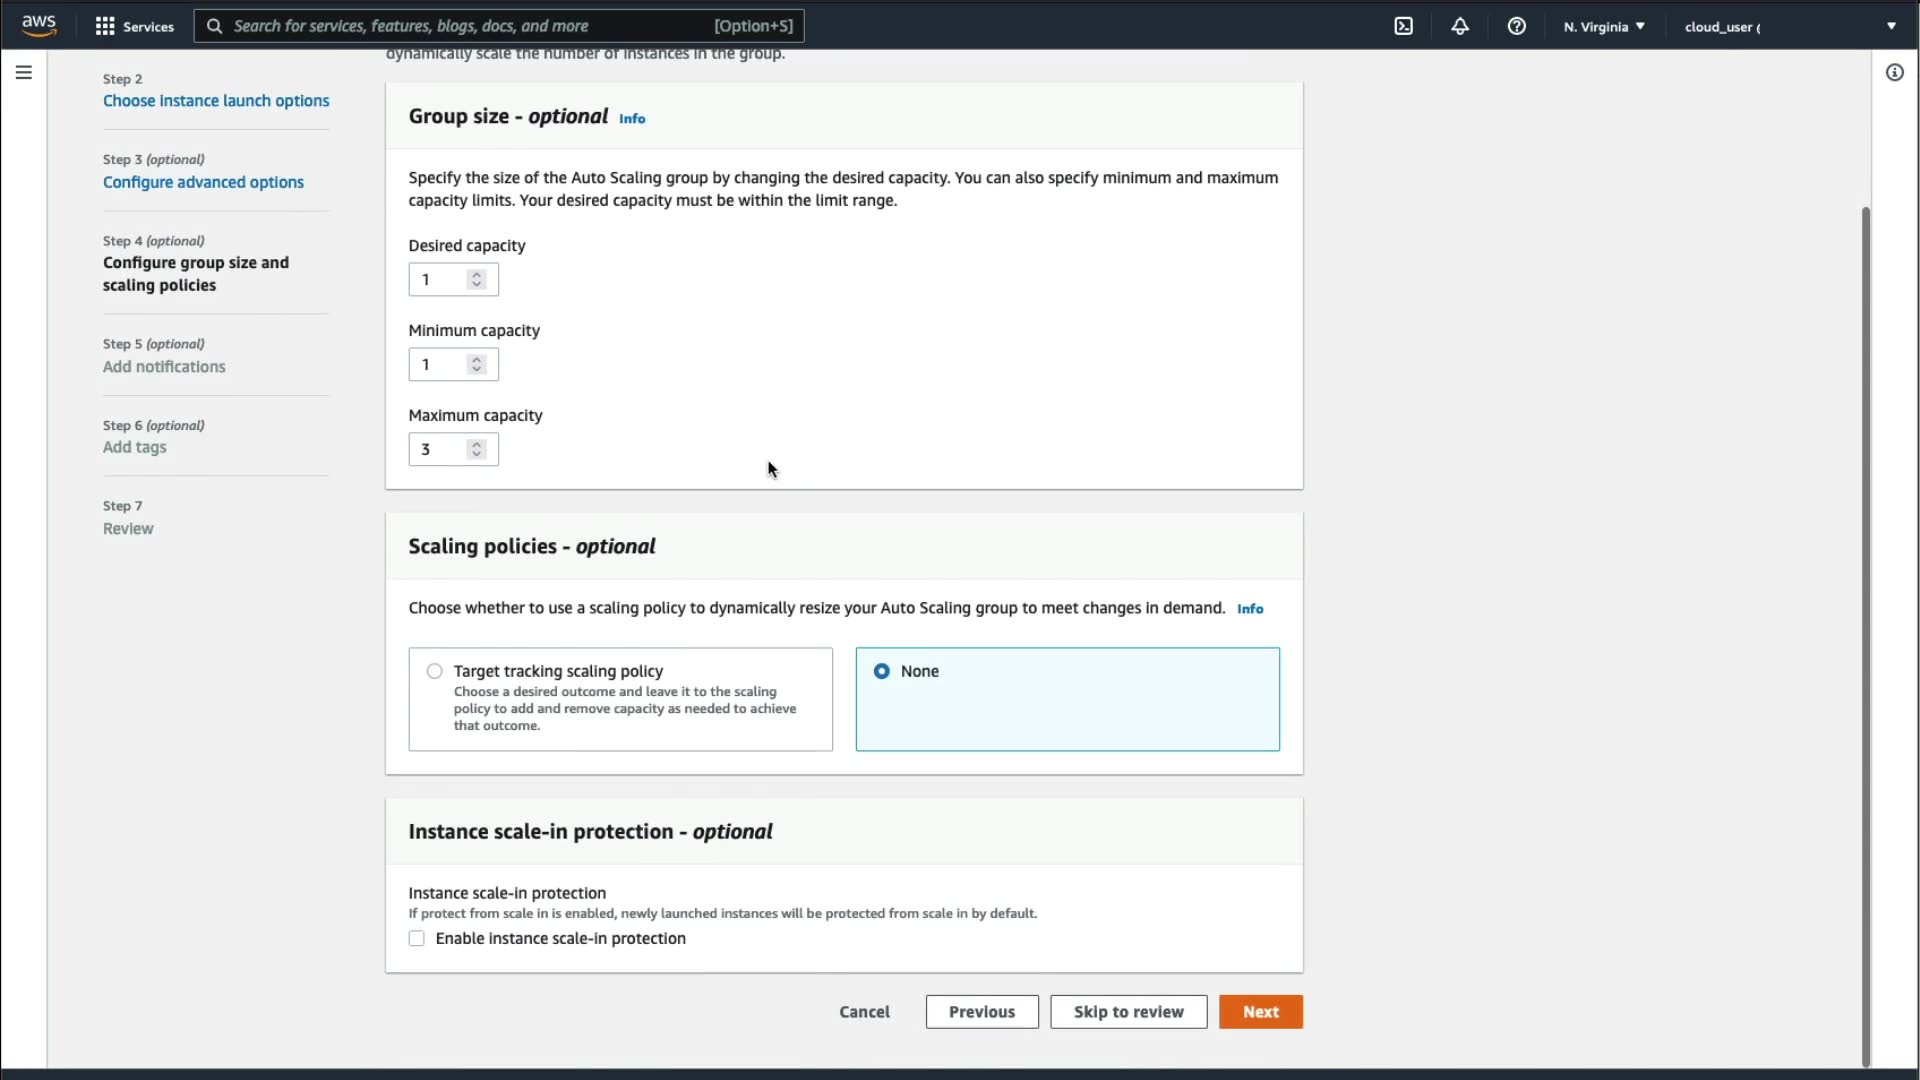
Task: Select Target tracking scaling policy radio
Action: (434, 671)
